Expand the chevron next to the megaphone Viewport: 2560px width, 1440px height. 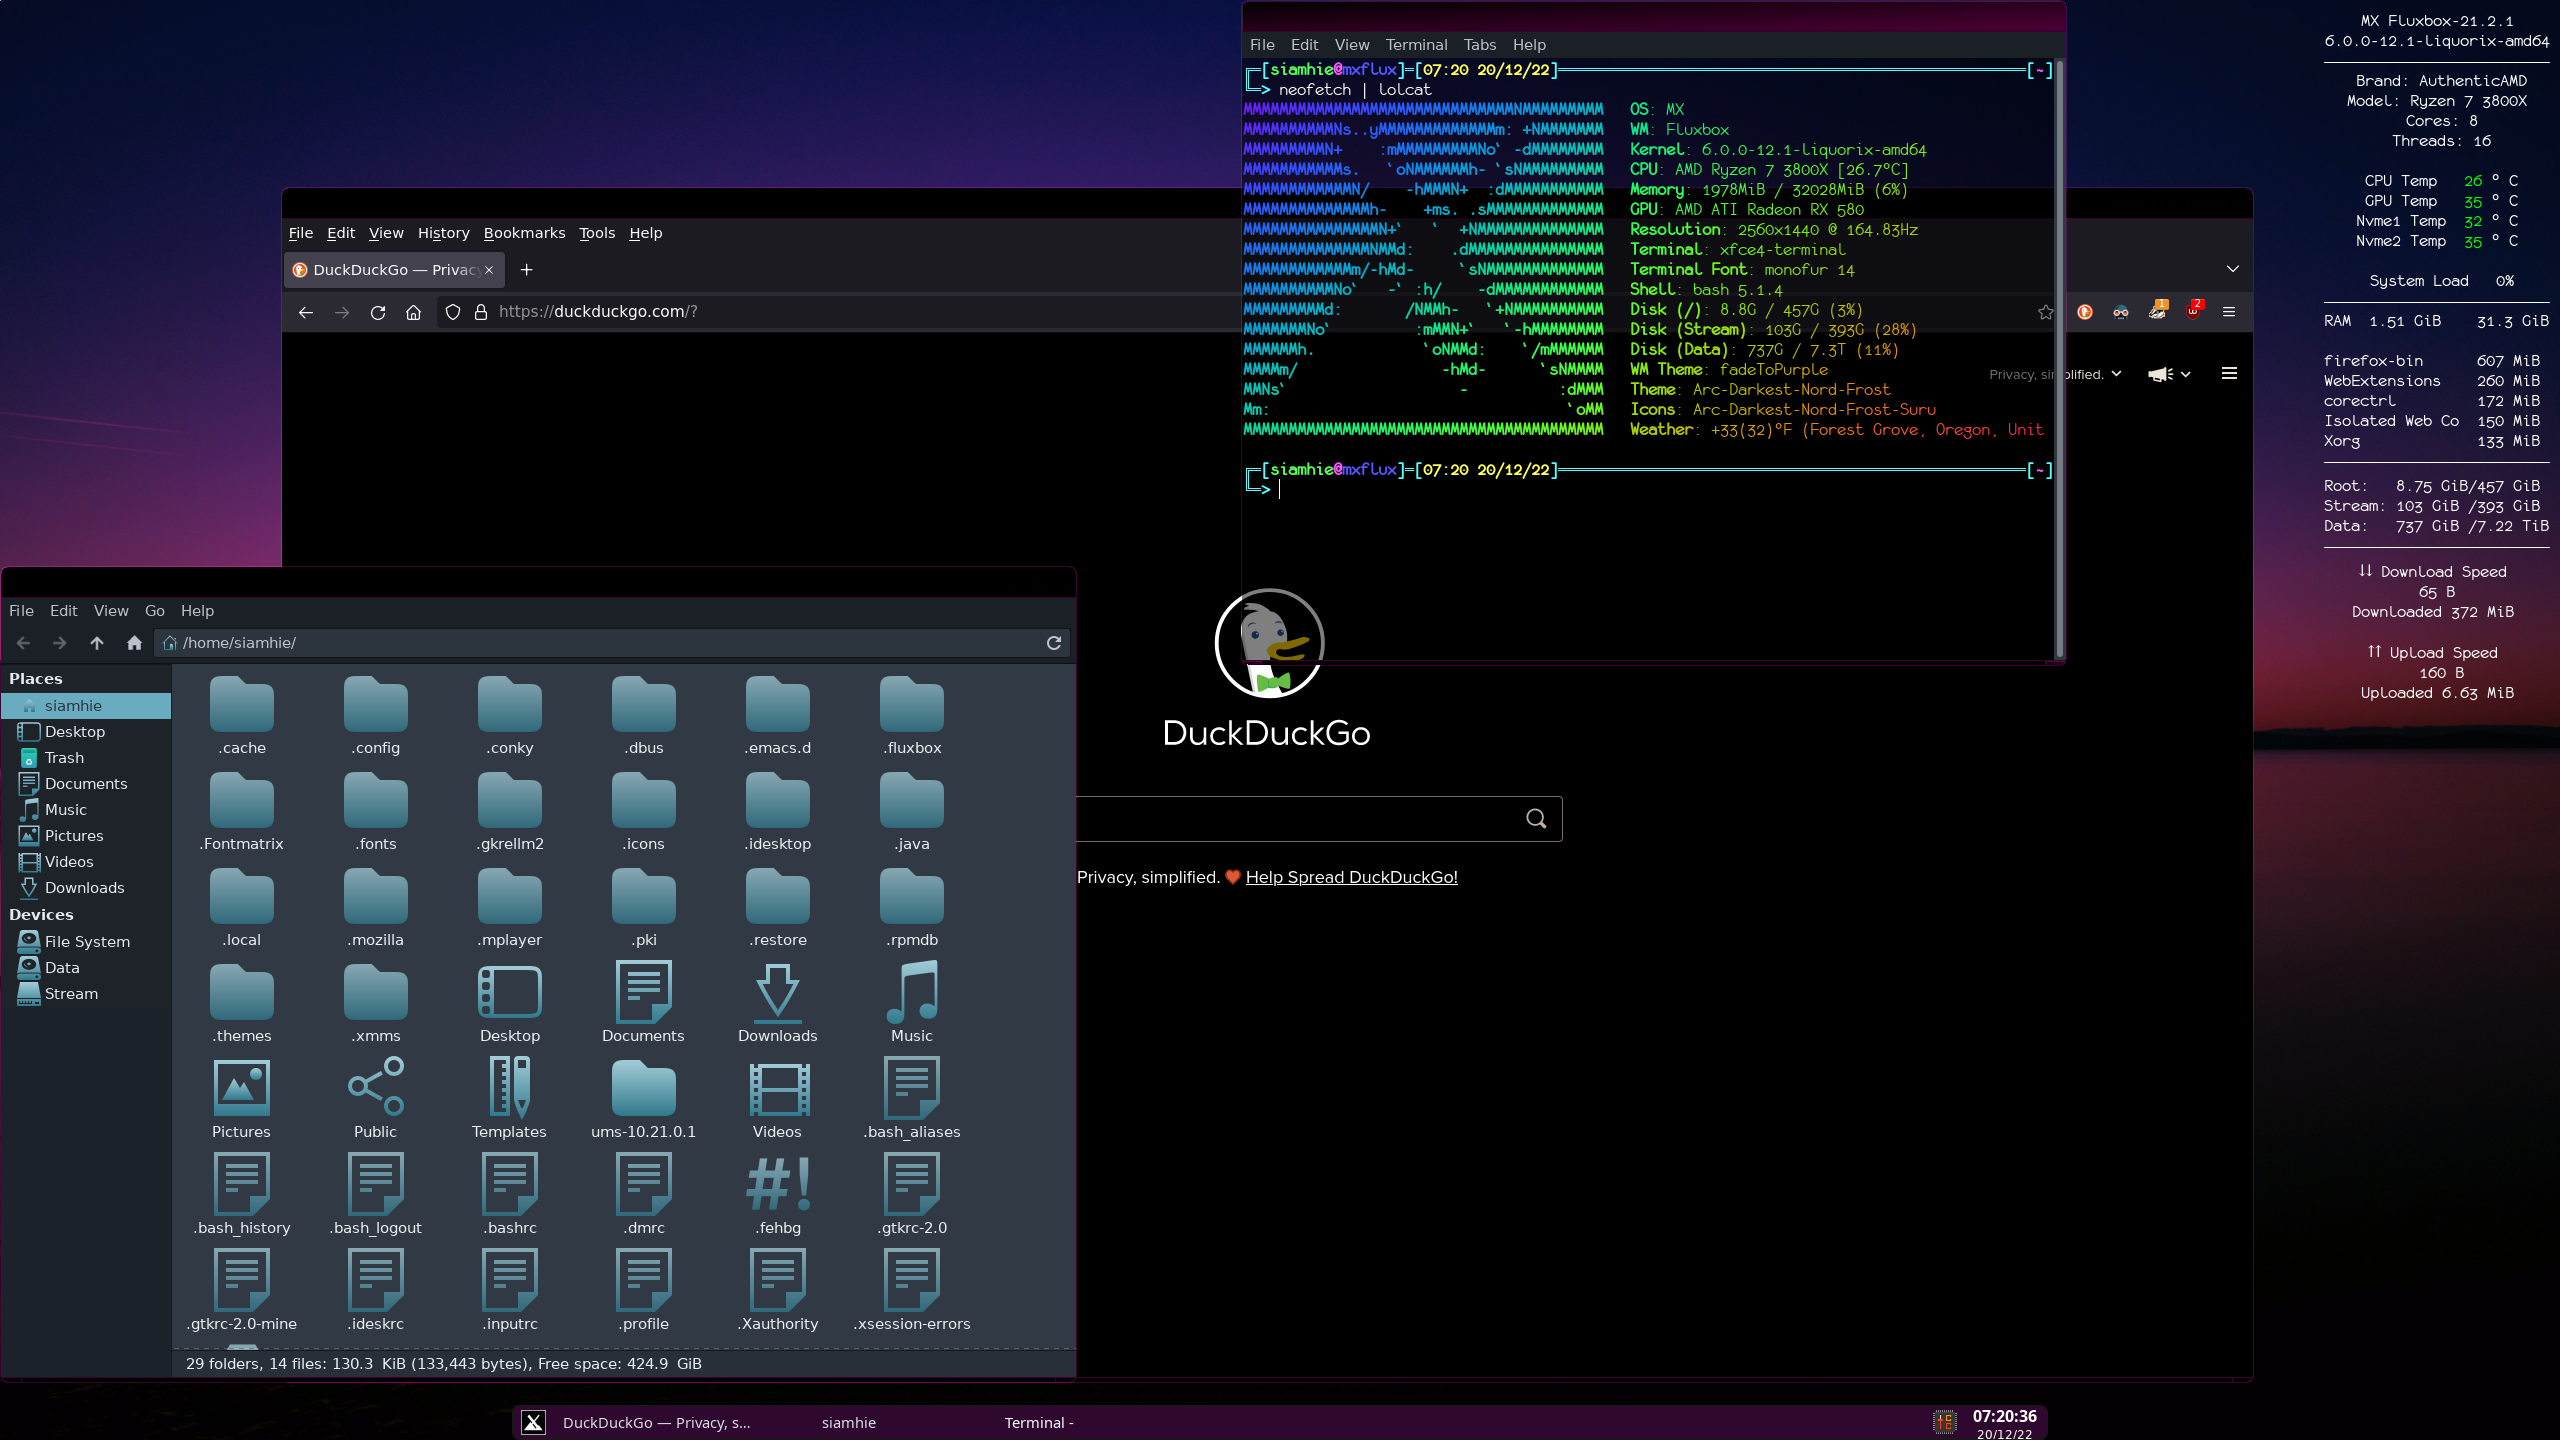[2186, 374]
